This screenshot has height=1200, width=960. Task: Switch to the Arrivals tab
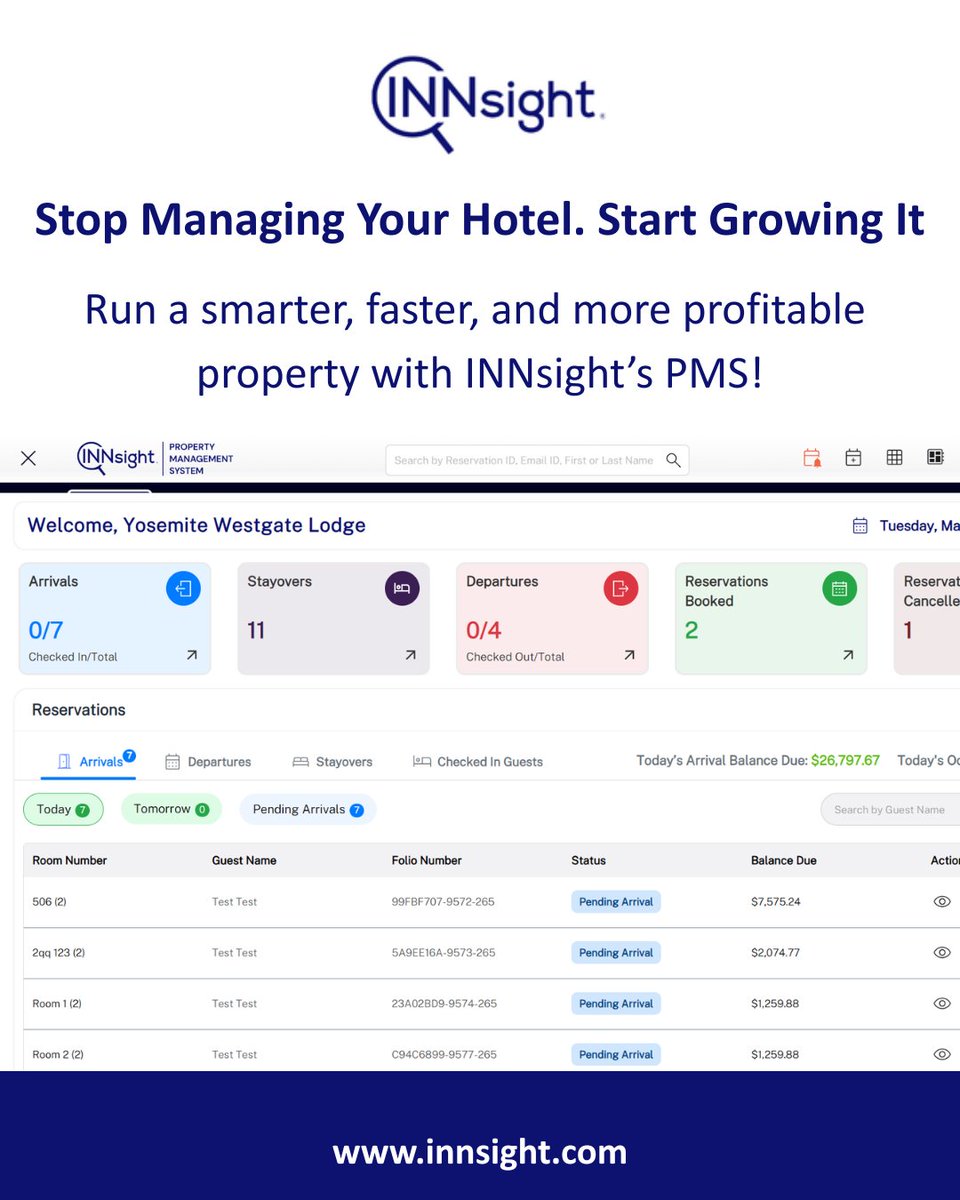[x=89, y=761]
